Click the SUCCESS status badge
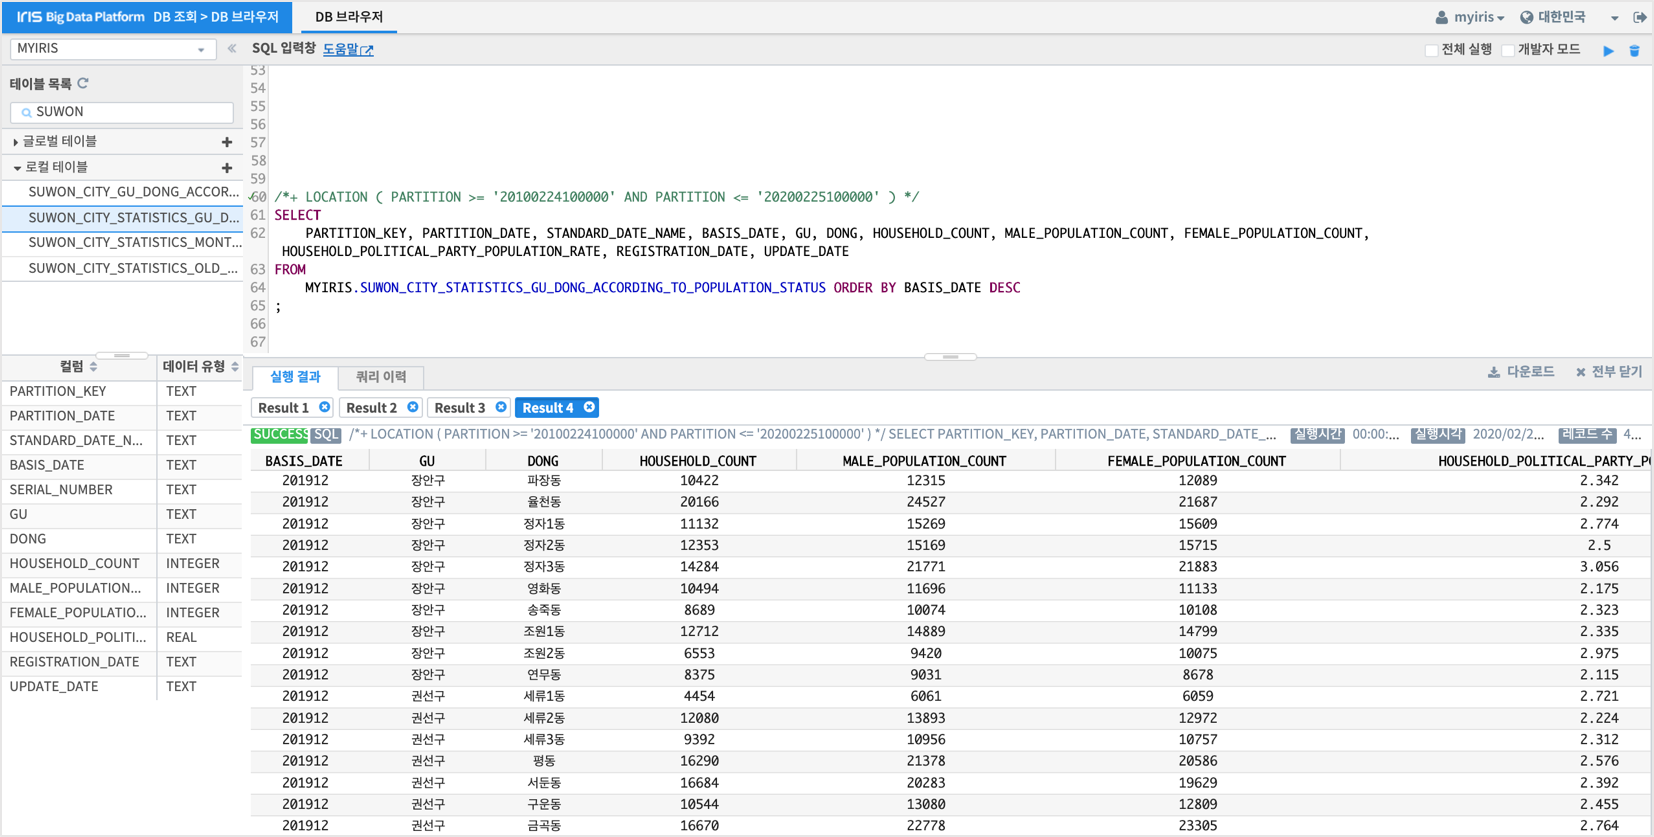The height and width of the screenshot is (837, 1654). tap(279, 434)
